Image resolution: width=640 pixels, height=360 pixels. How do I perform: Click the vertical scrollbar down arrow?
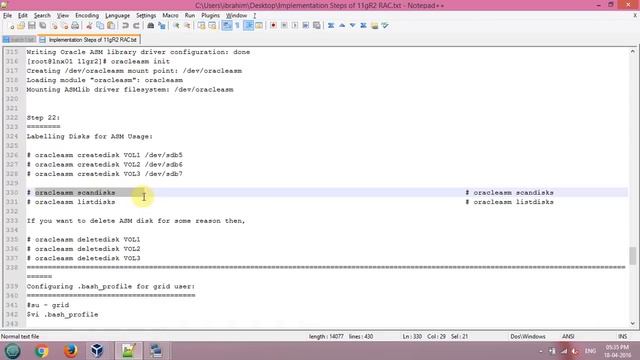tap(632, 324)
